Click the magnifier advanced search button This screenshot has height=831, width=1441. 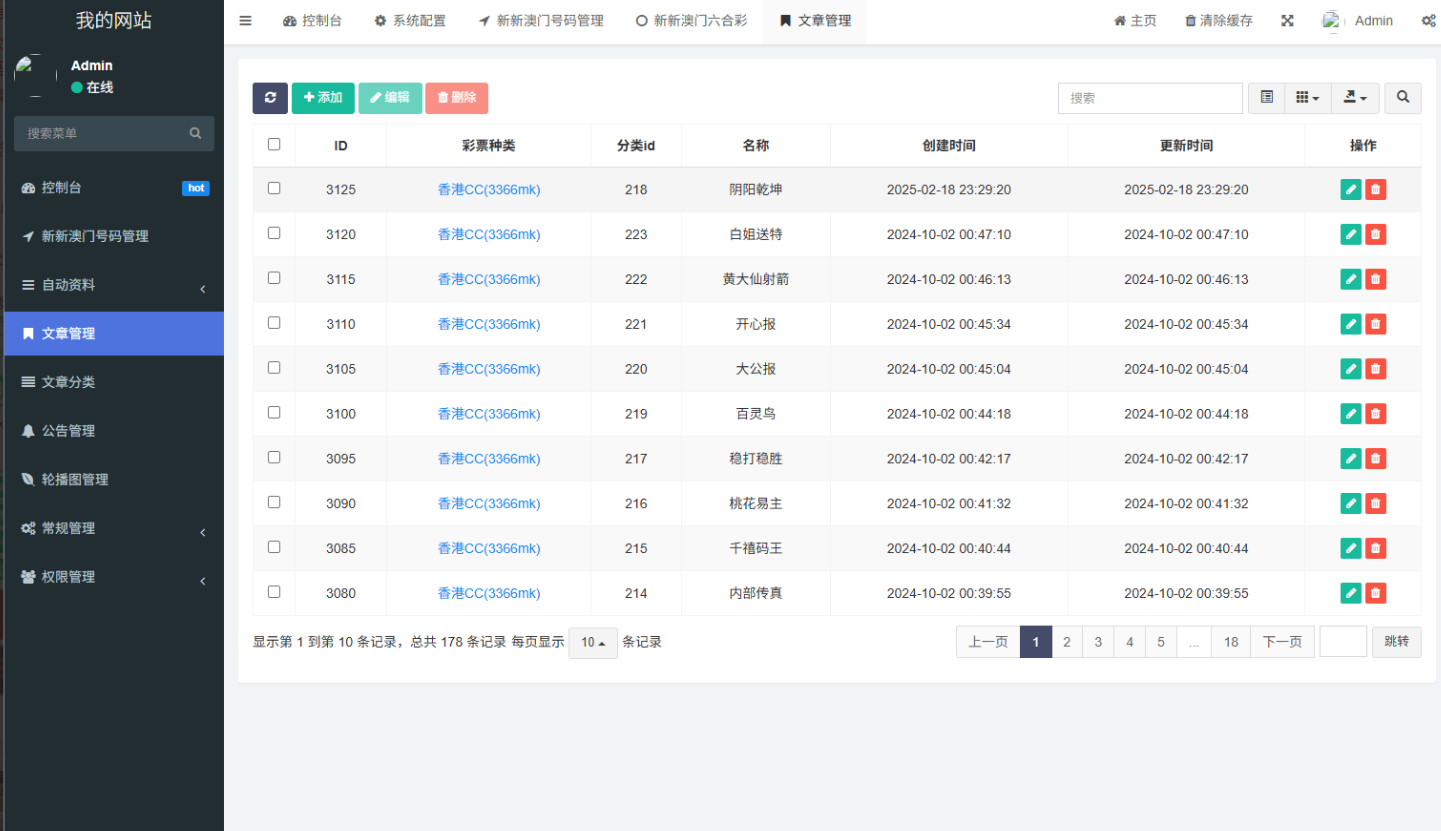[1403, 98]
